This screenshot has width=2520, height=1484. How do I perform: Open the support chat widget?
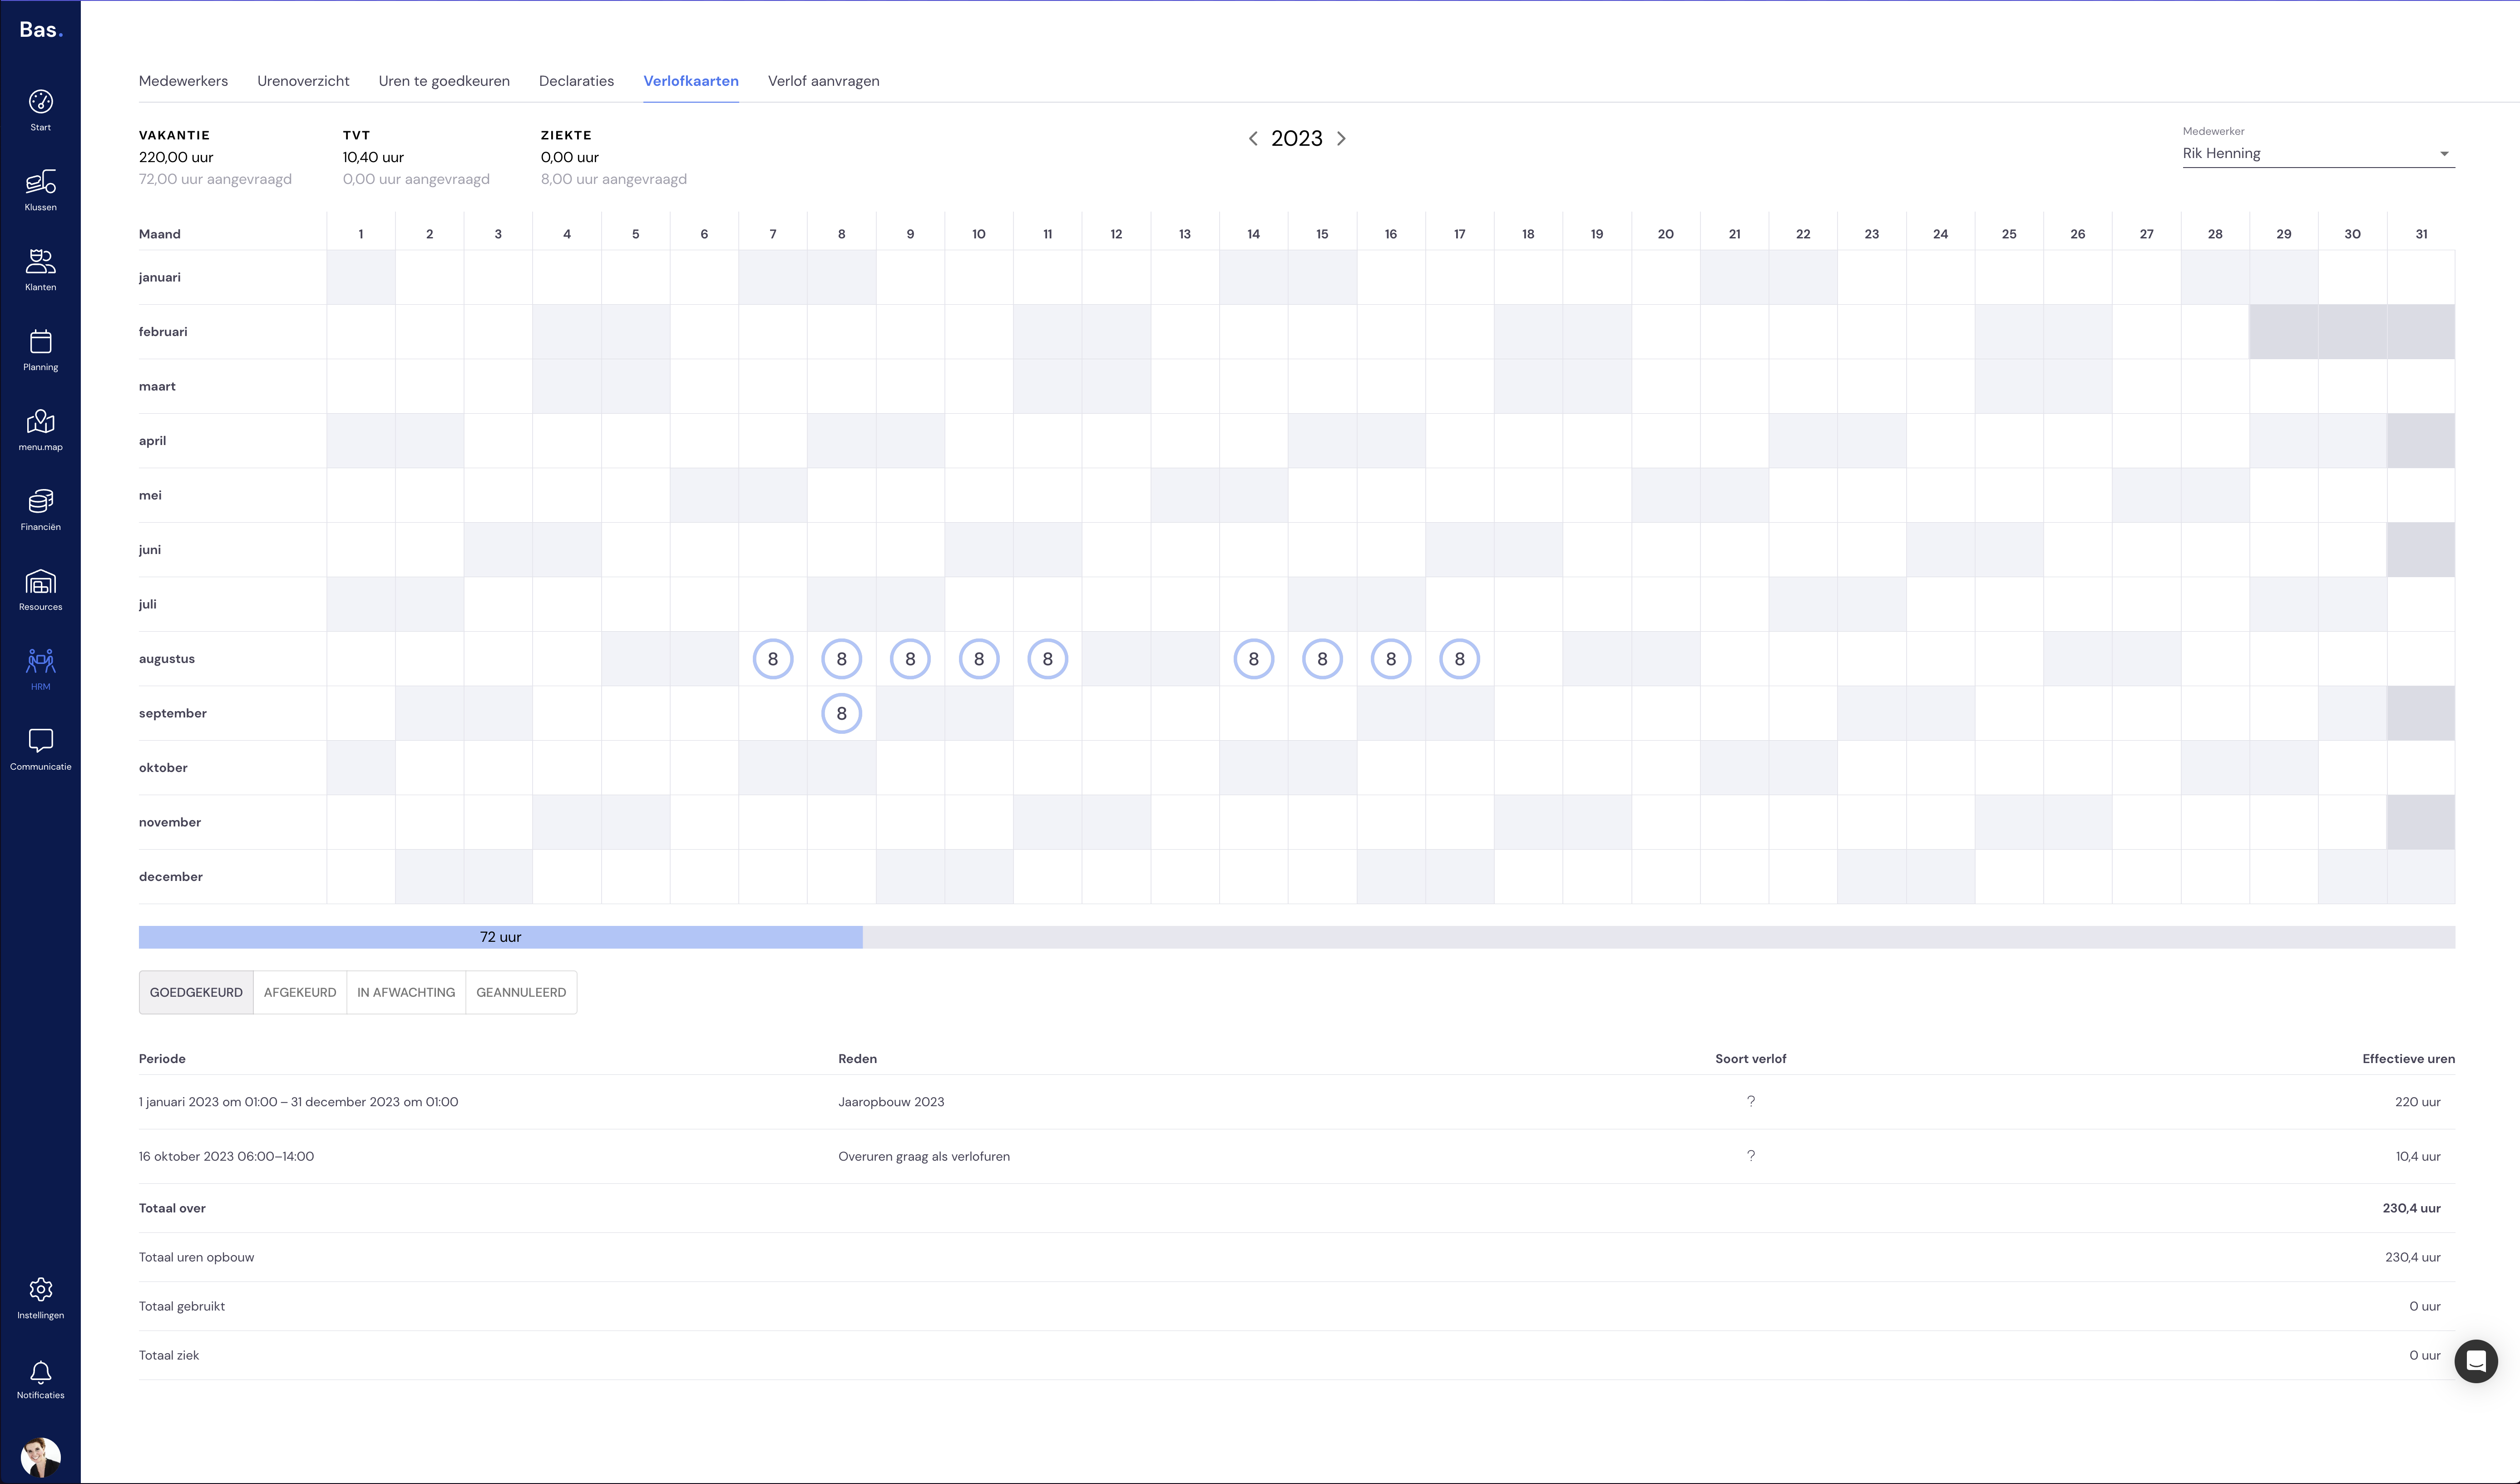coord(2476,1361)
